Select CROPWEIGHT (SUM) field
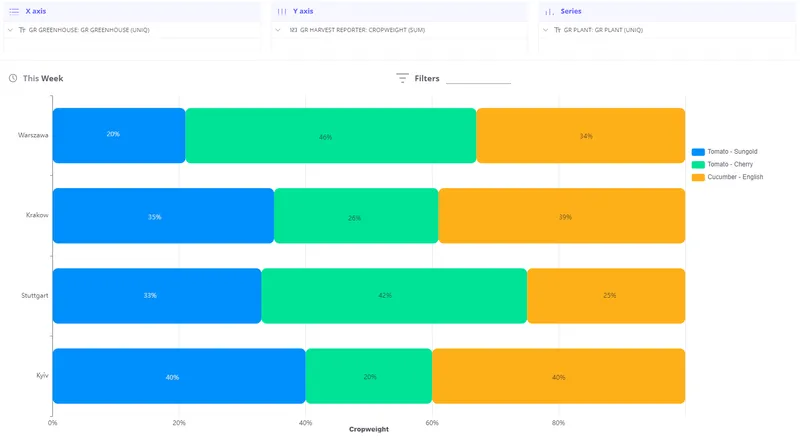This screenshot has width=800, height=444. [362, 30]
